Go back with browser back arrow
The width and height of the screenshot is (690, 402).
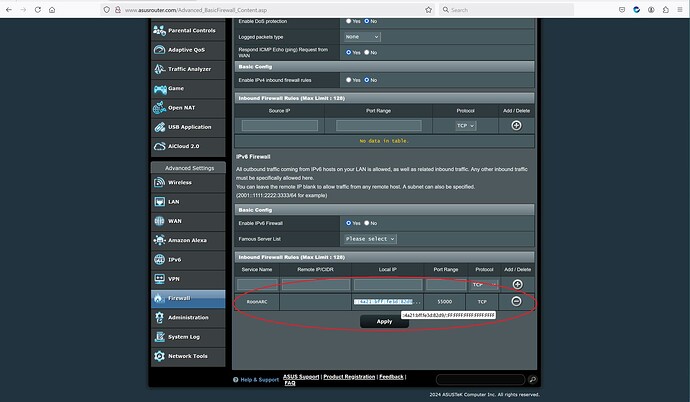click(x=9, y=10)
